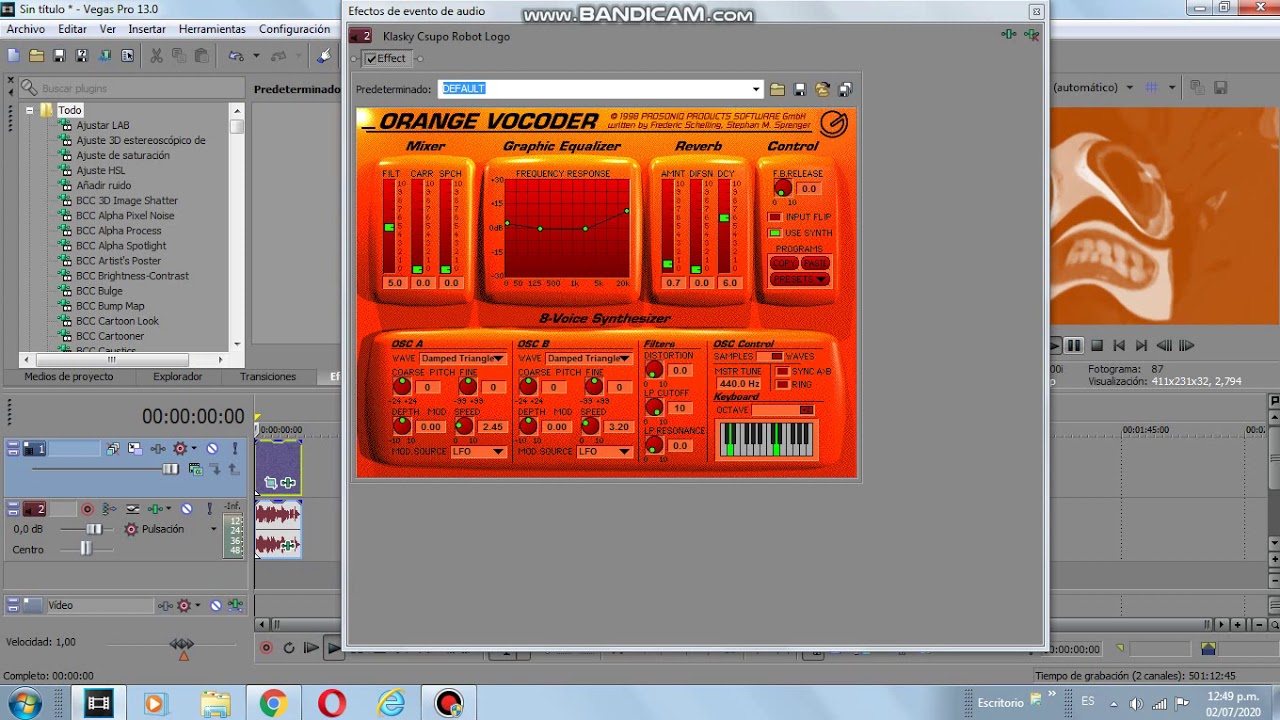Open plugin chain icon in effect dialog
This screenshot has width=1280, height=720.
1009,35
